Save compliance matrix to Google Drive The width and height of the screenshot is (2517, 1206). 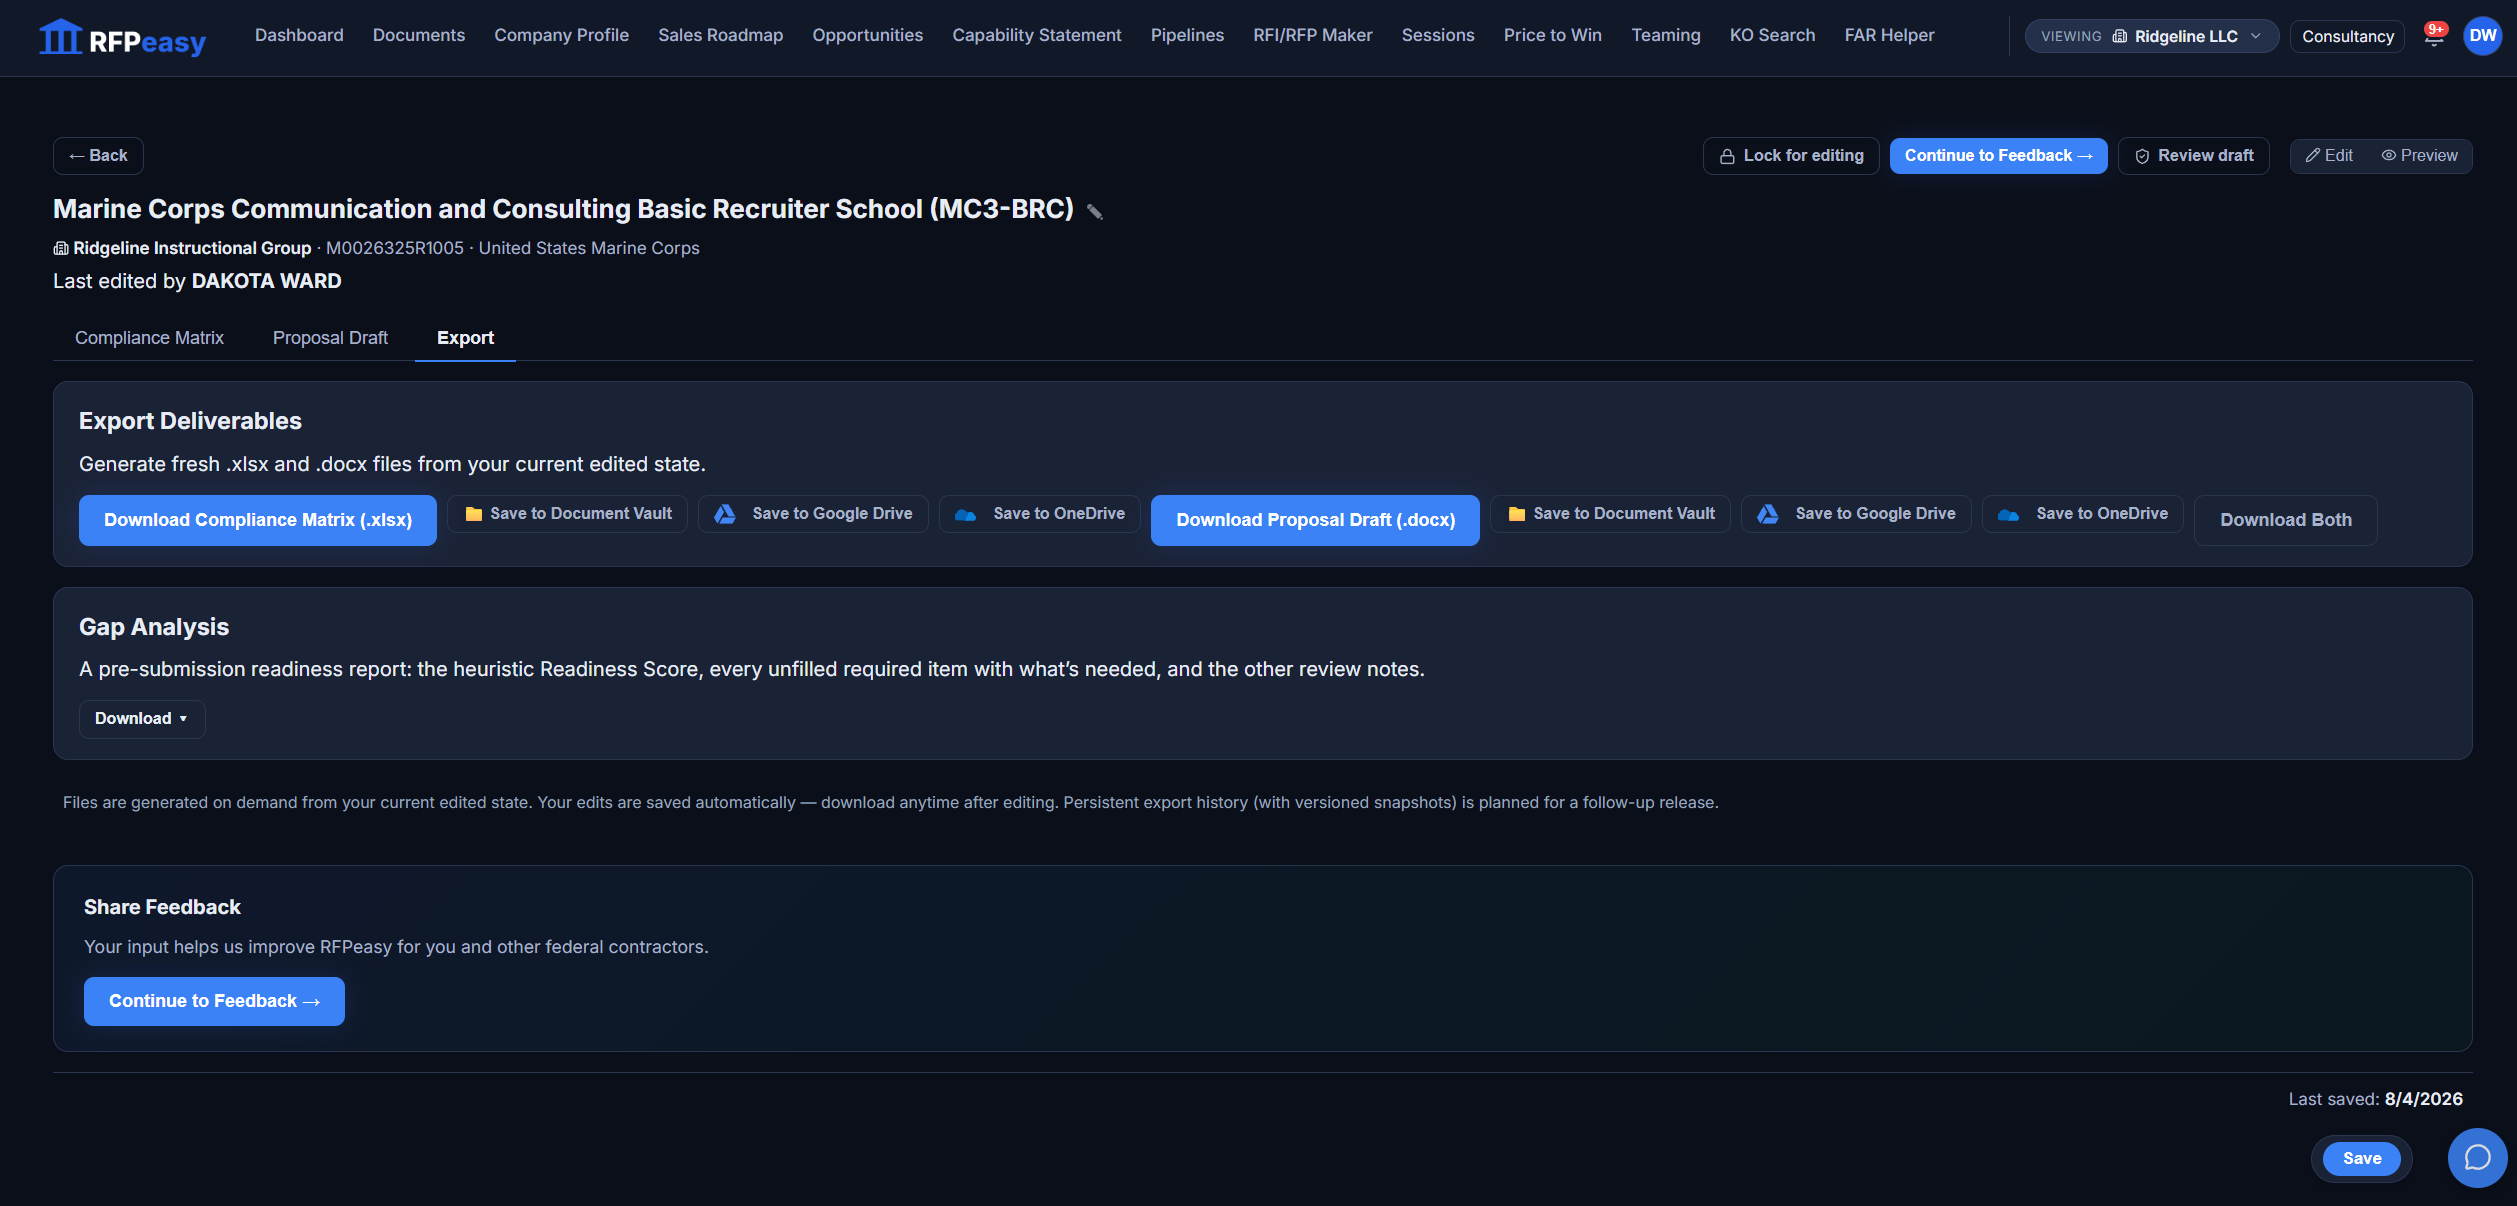point(813,514)
